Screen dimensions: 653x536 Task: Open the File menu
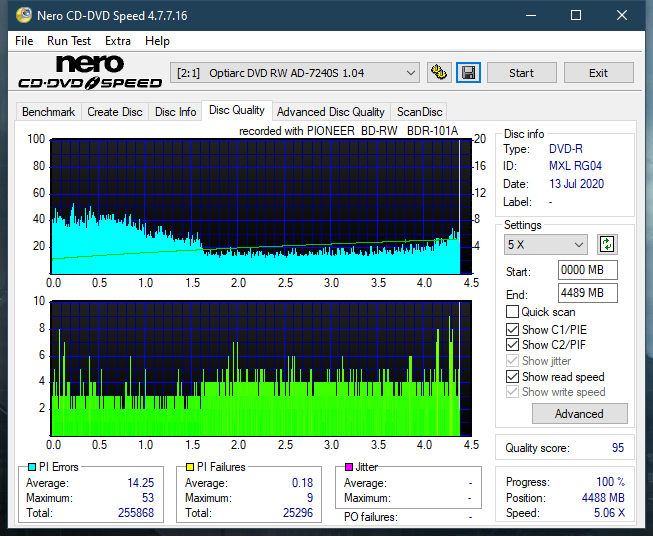tap(24, 41)
